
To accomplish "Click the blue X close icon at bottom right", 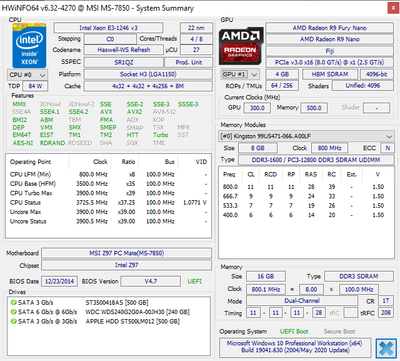I will (x=386, y=348).
